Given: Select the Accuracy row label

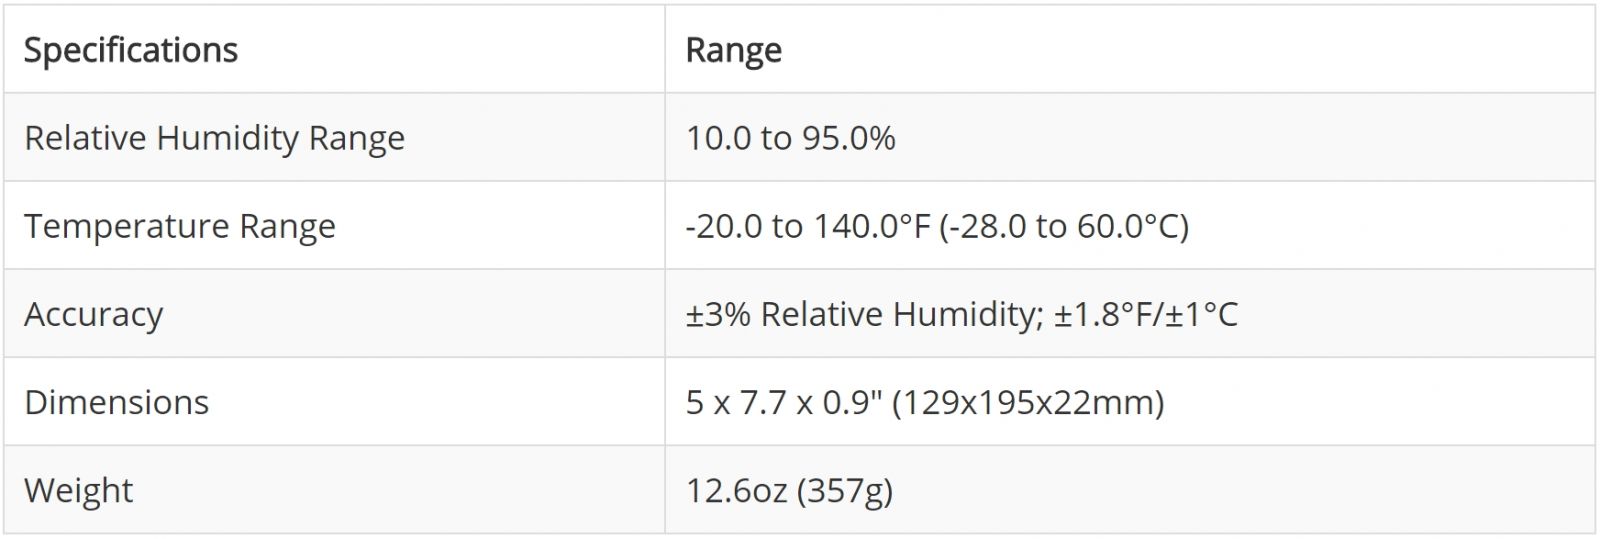Looking at the screenshot, I should pyautogui.click(x=93, y=314).
